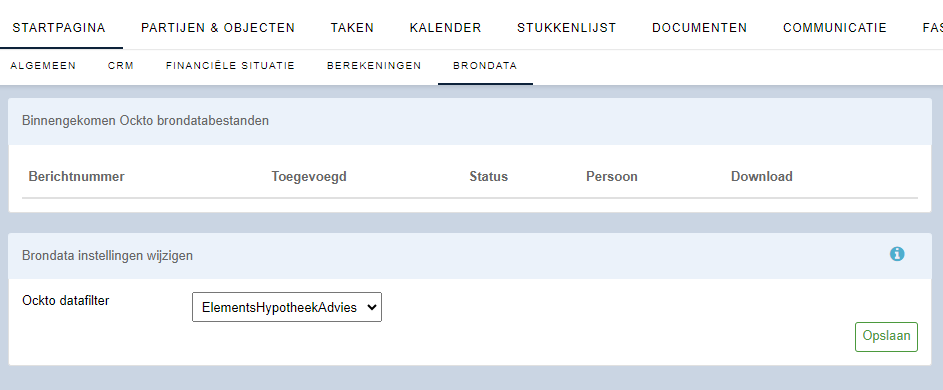Switch to the Communicatie tab

click(x=835, y=28)
